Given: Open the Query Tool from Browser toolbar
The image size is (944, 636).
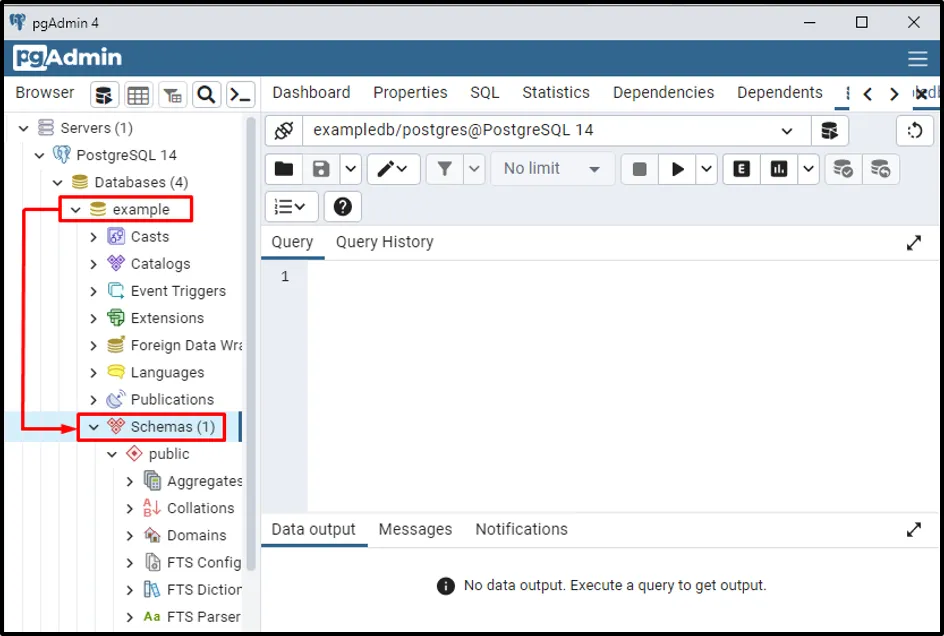Looking at the screenshot, I should point(105,95).
